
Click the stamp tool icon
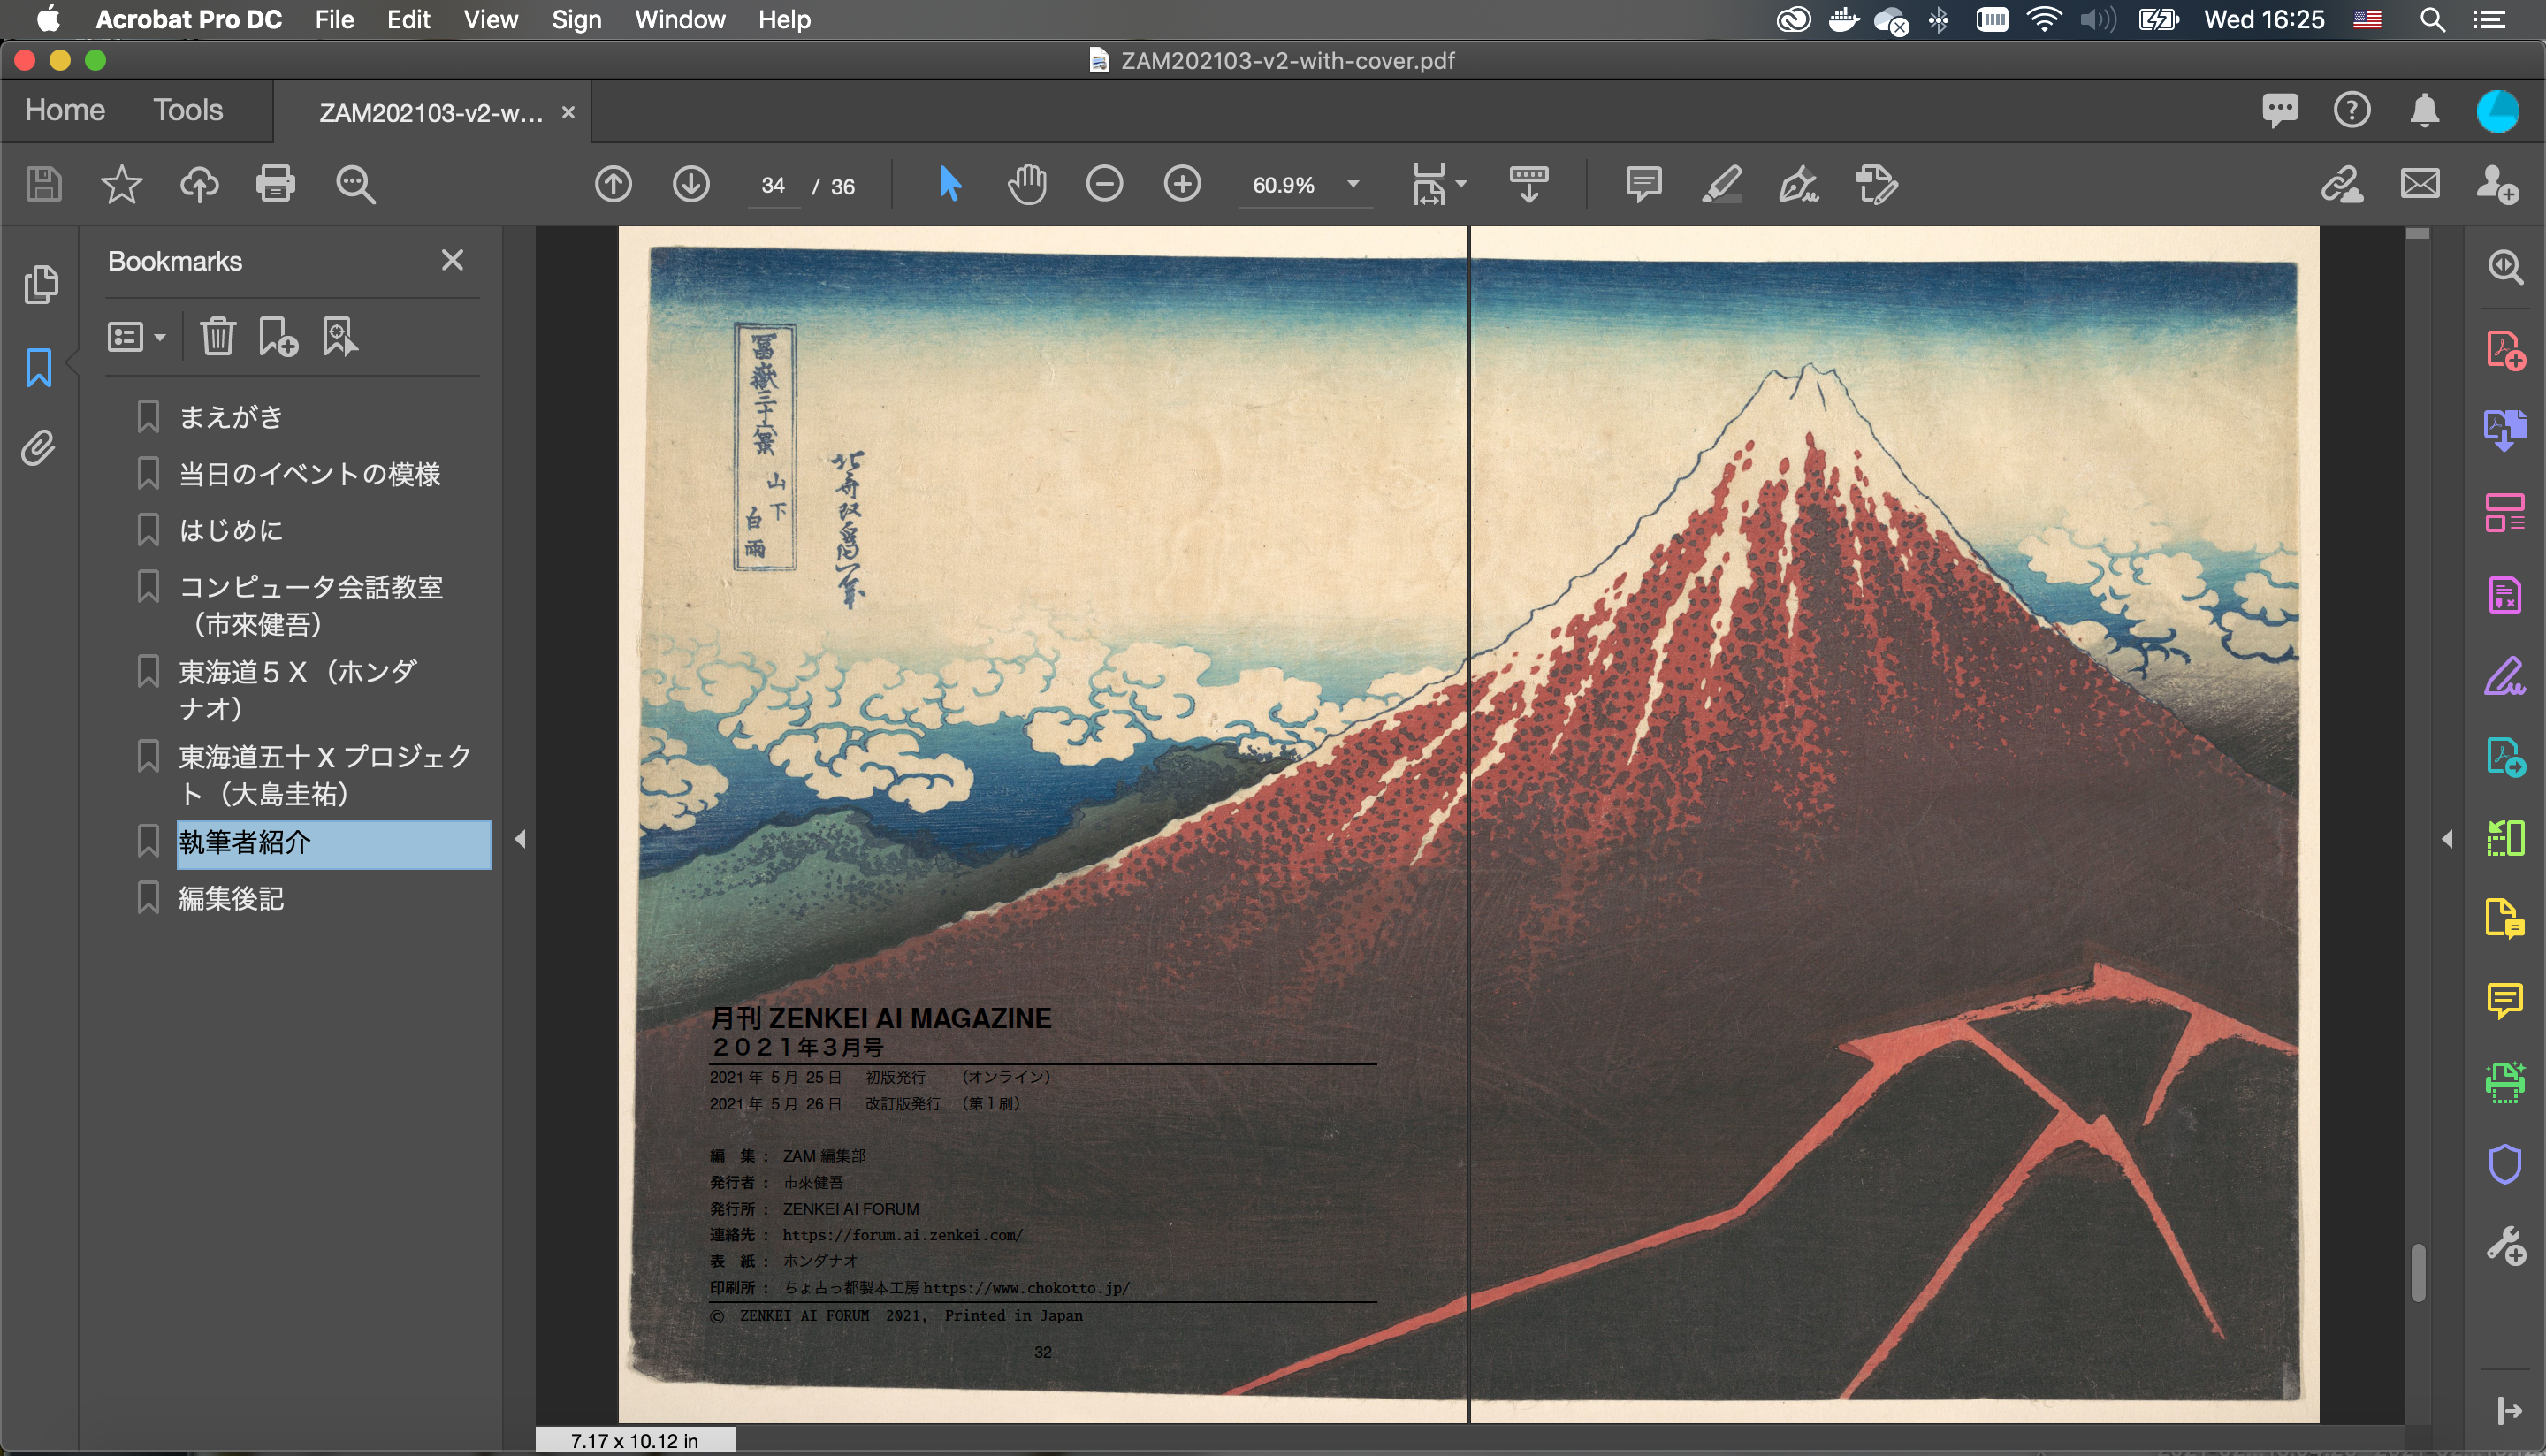(x=1877, y=185)
